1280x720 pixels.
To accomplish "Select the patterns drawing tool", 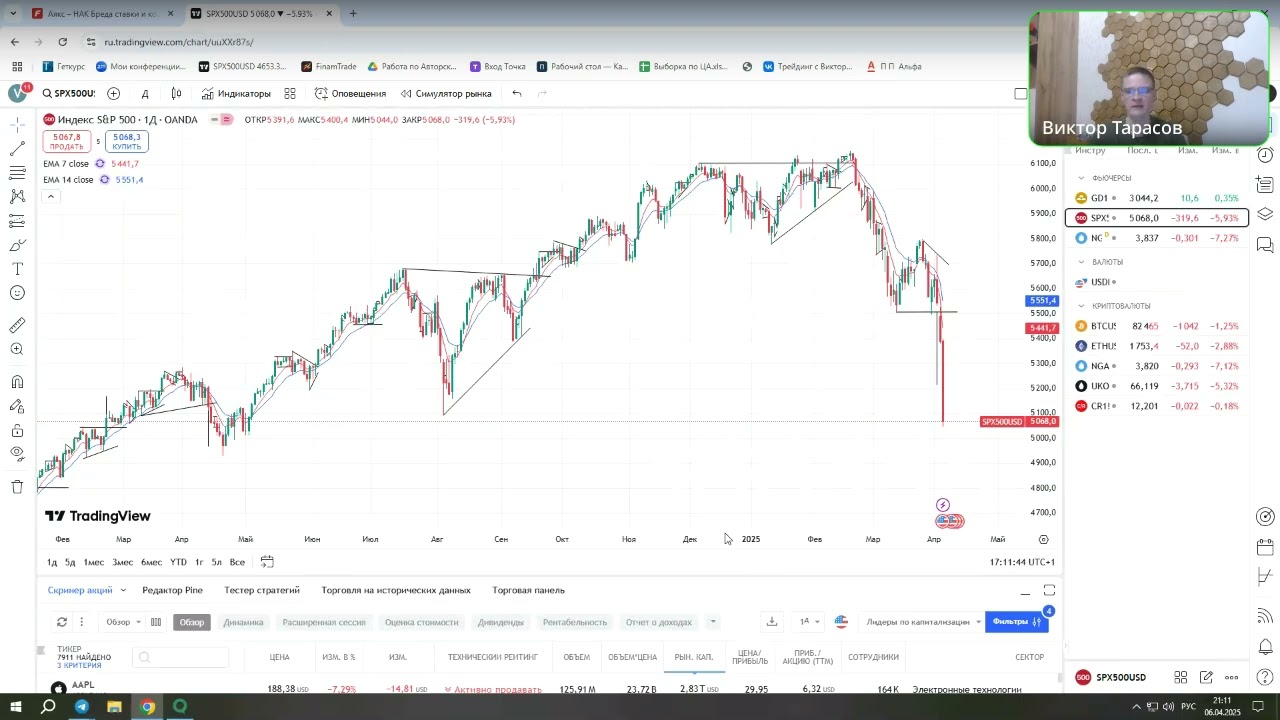I will [x=17, y=197].
